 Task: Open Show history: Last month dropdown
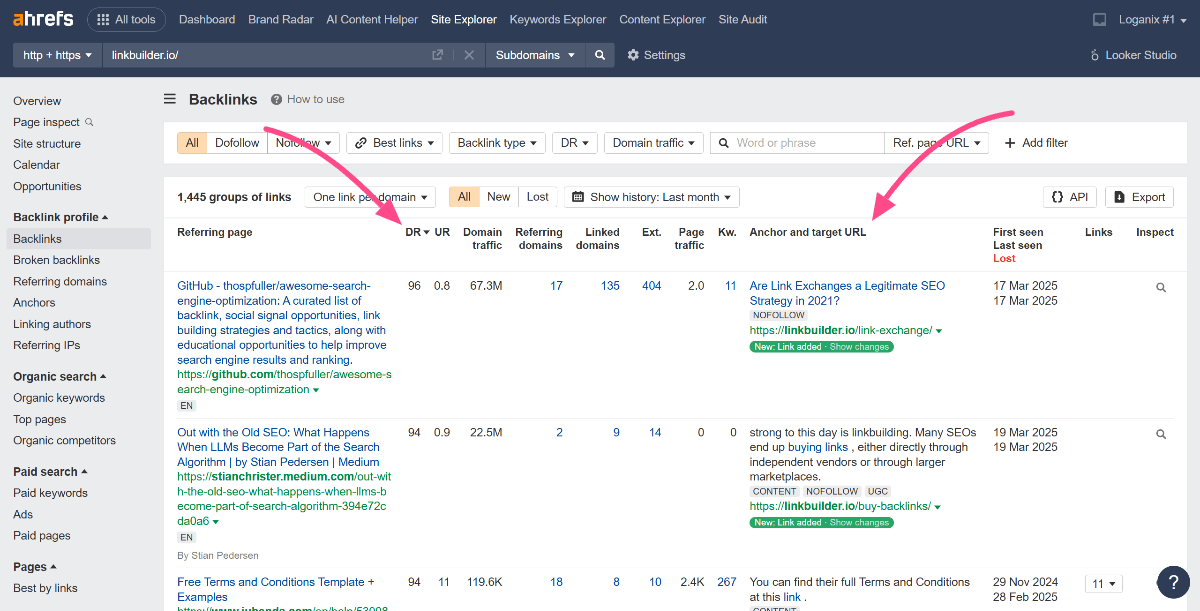tap(652, 197)
